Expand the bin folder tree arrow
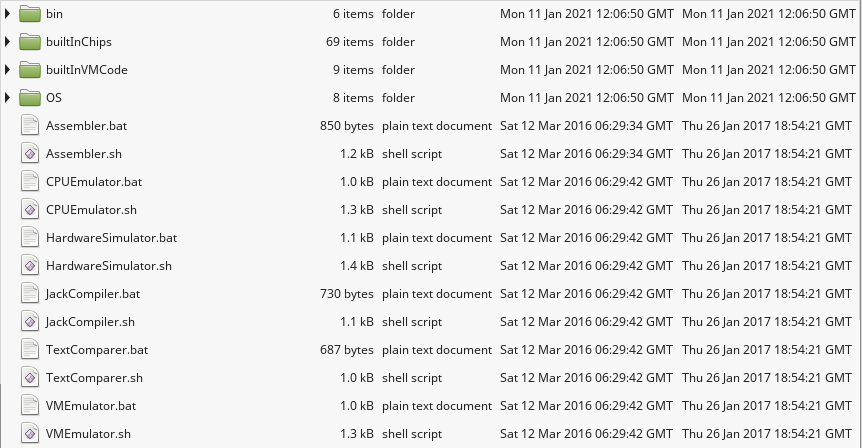 [x=8, y=14]
